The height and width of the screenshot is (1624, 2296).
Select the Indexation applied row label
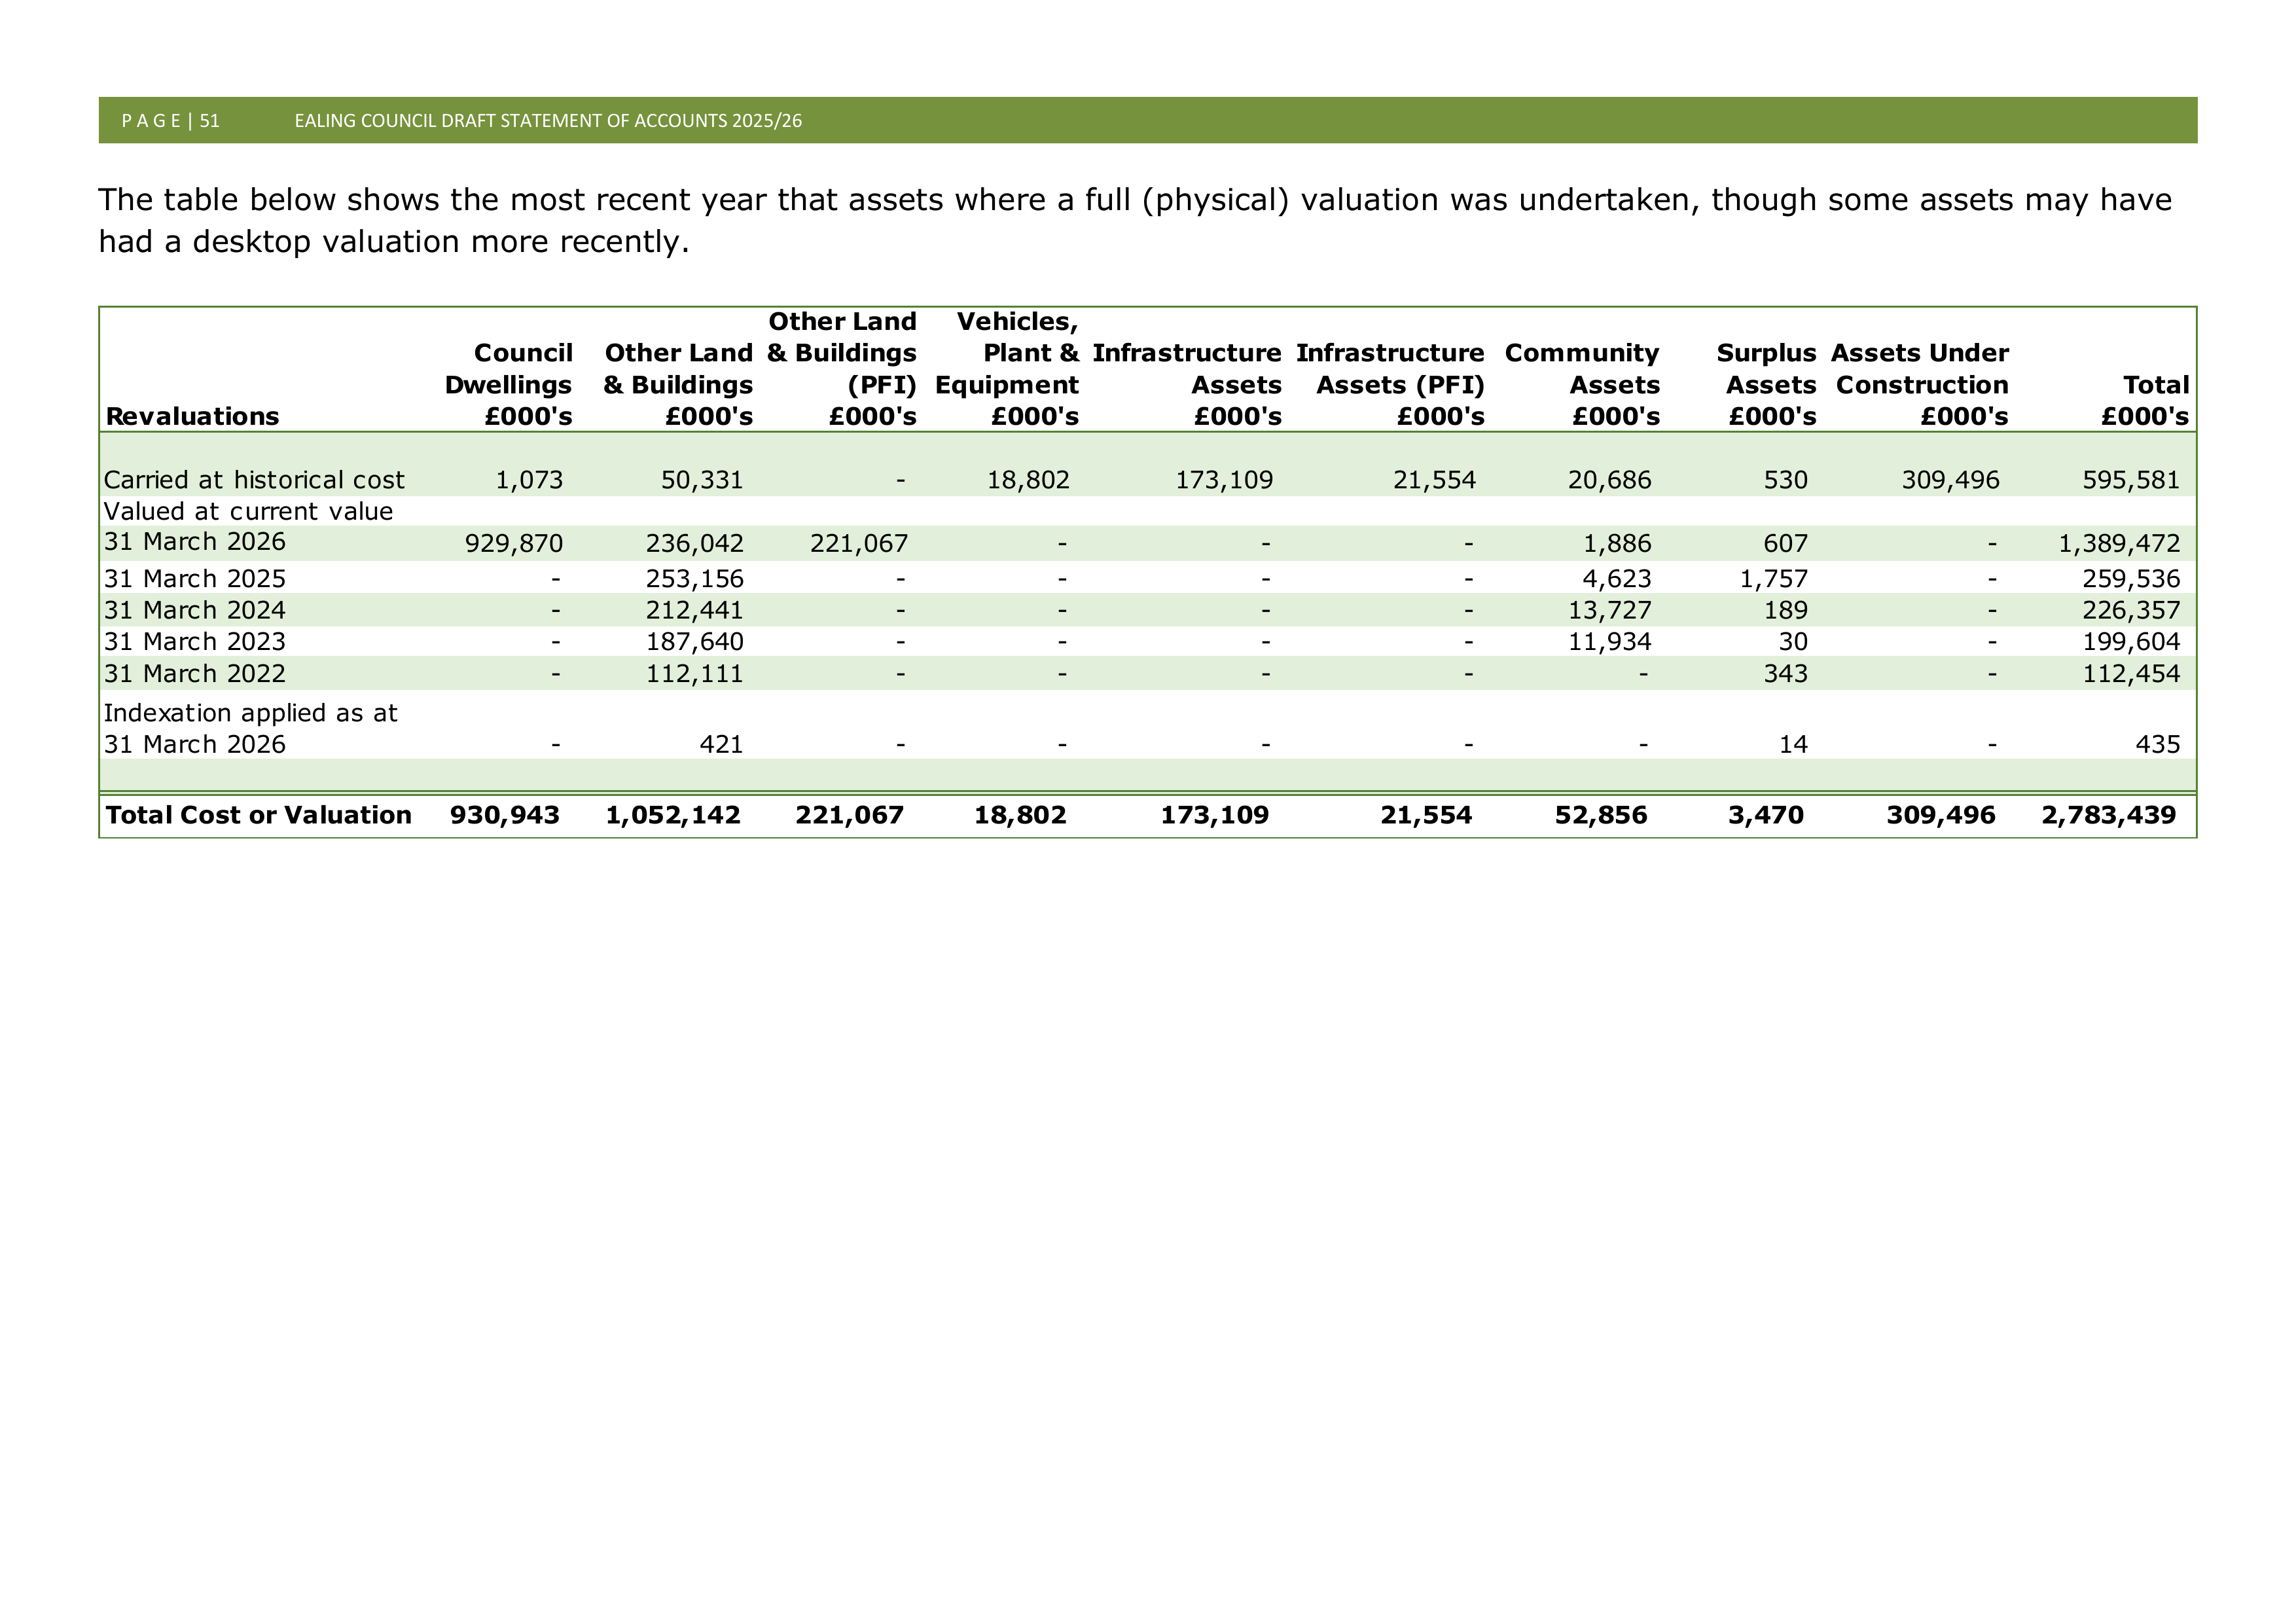(x=251, y=728)
